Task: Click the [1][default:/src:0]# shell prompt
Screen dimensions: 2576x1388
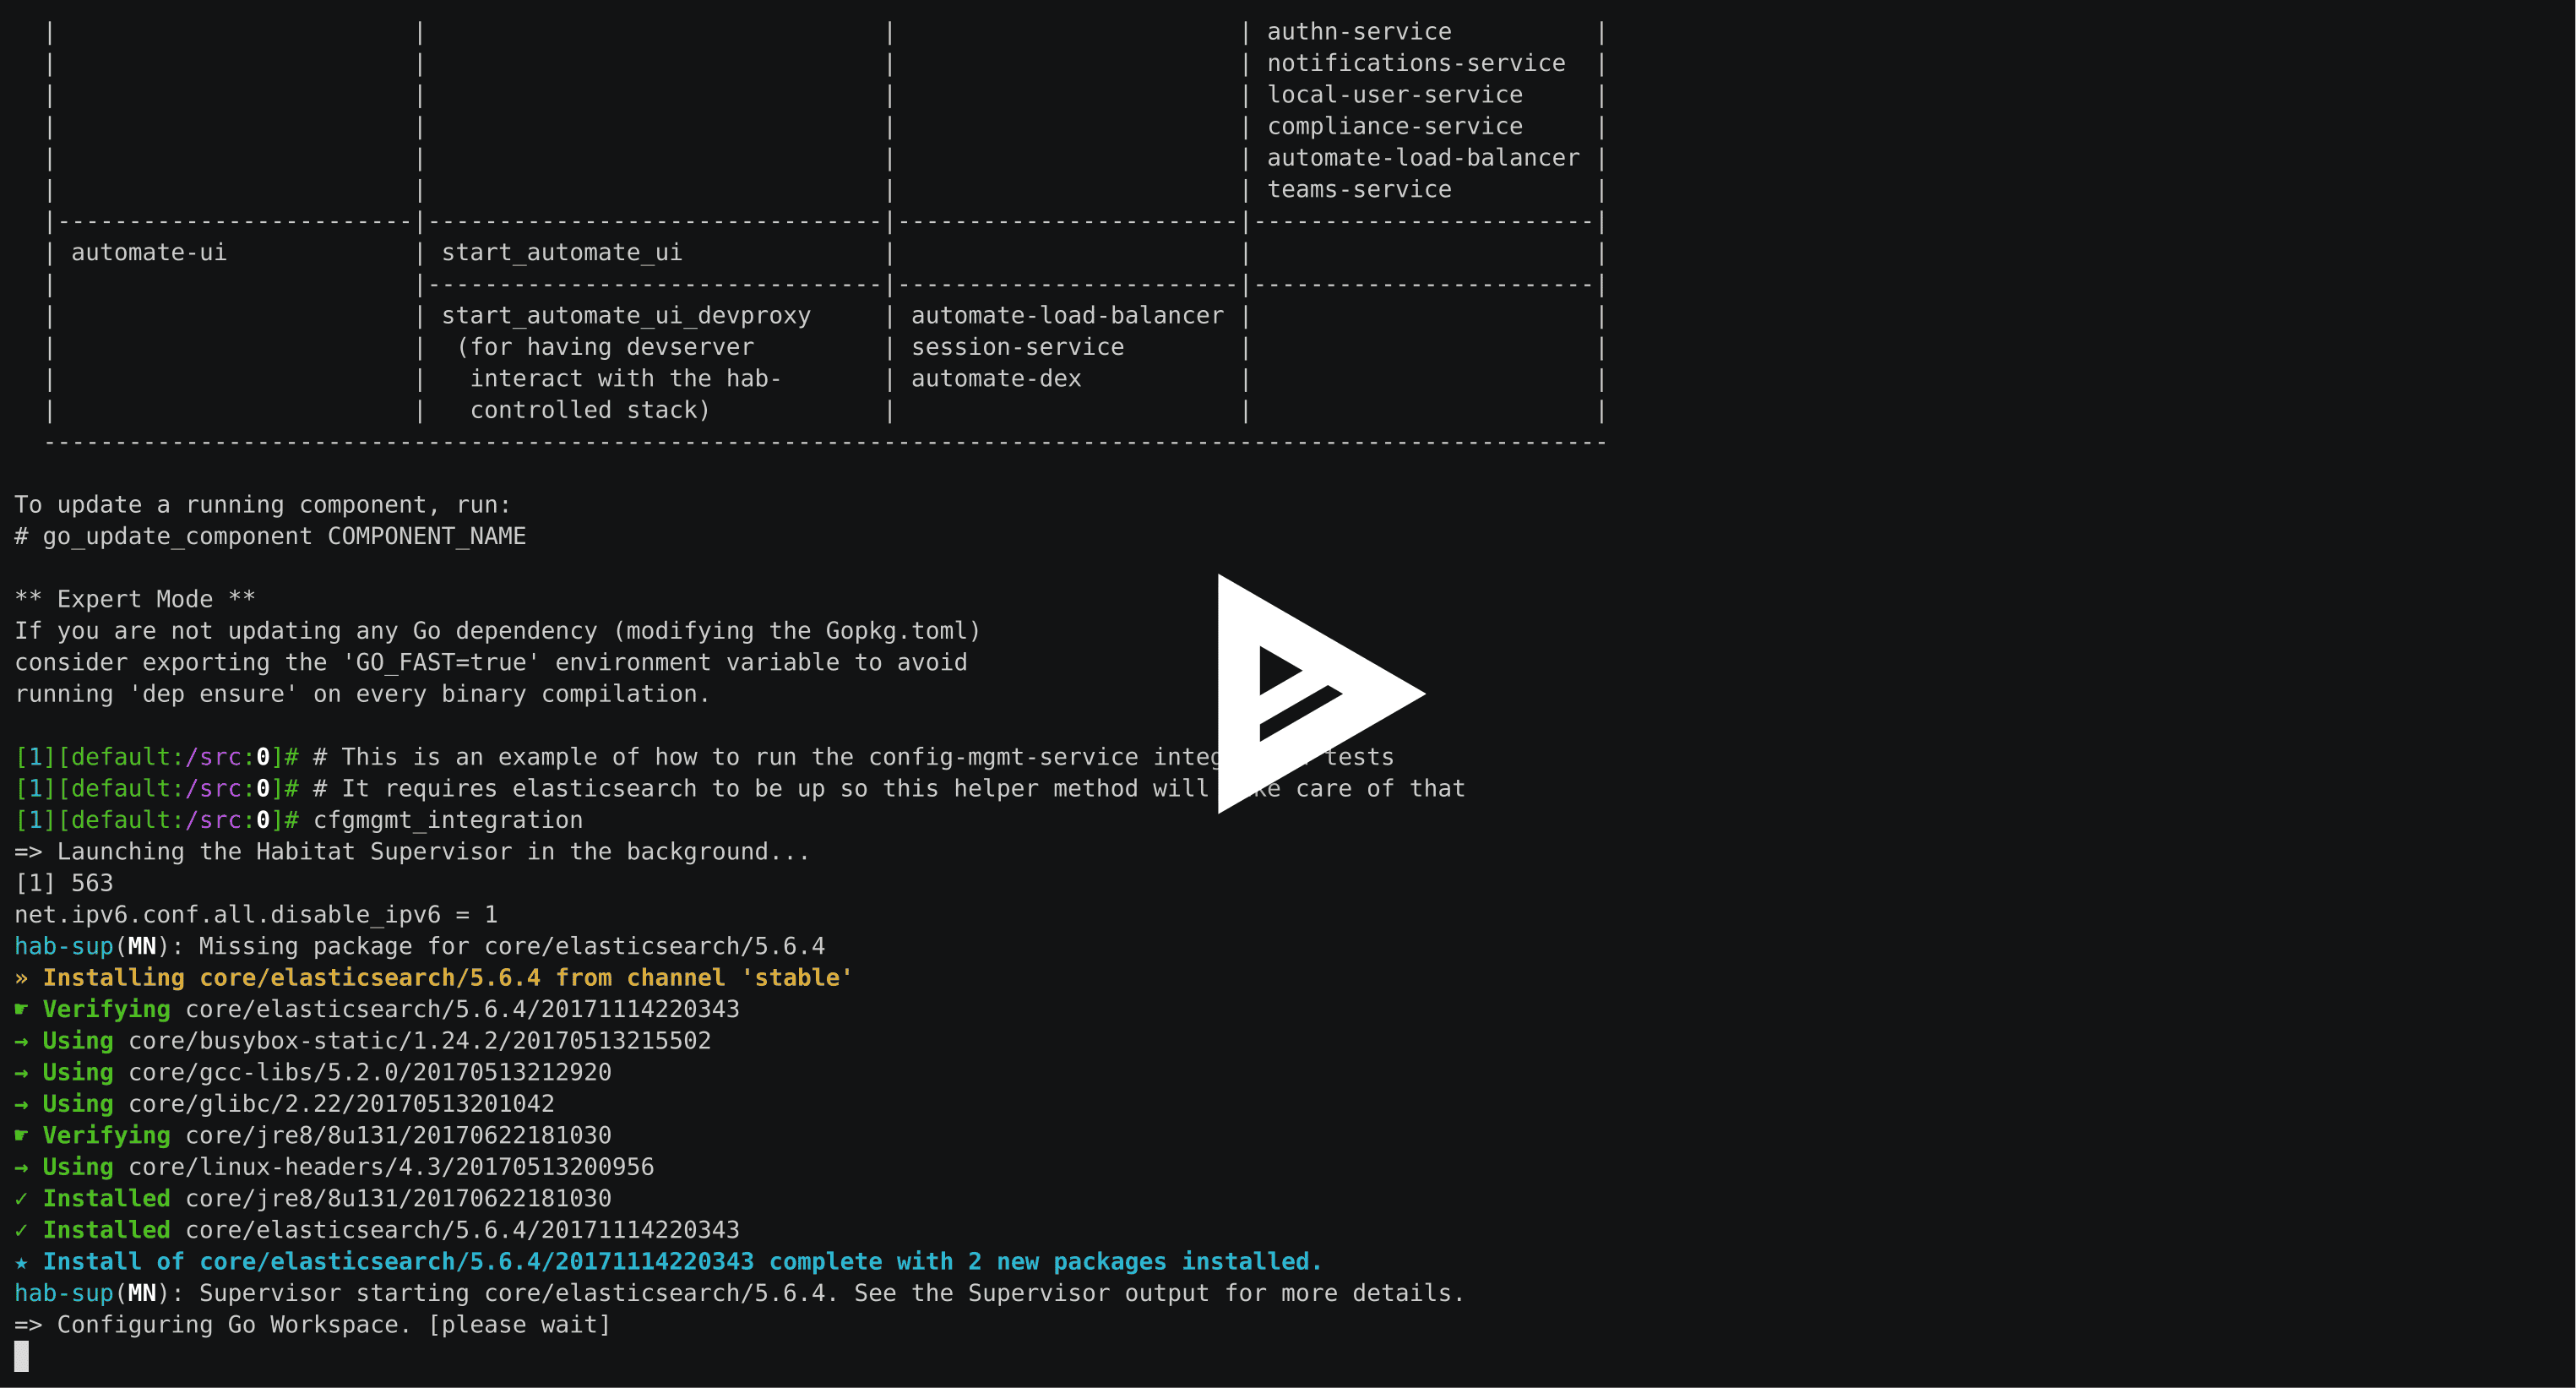Action: 150,820
